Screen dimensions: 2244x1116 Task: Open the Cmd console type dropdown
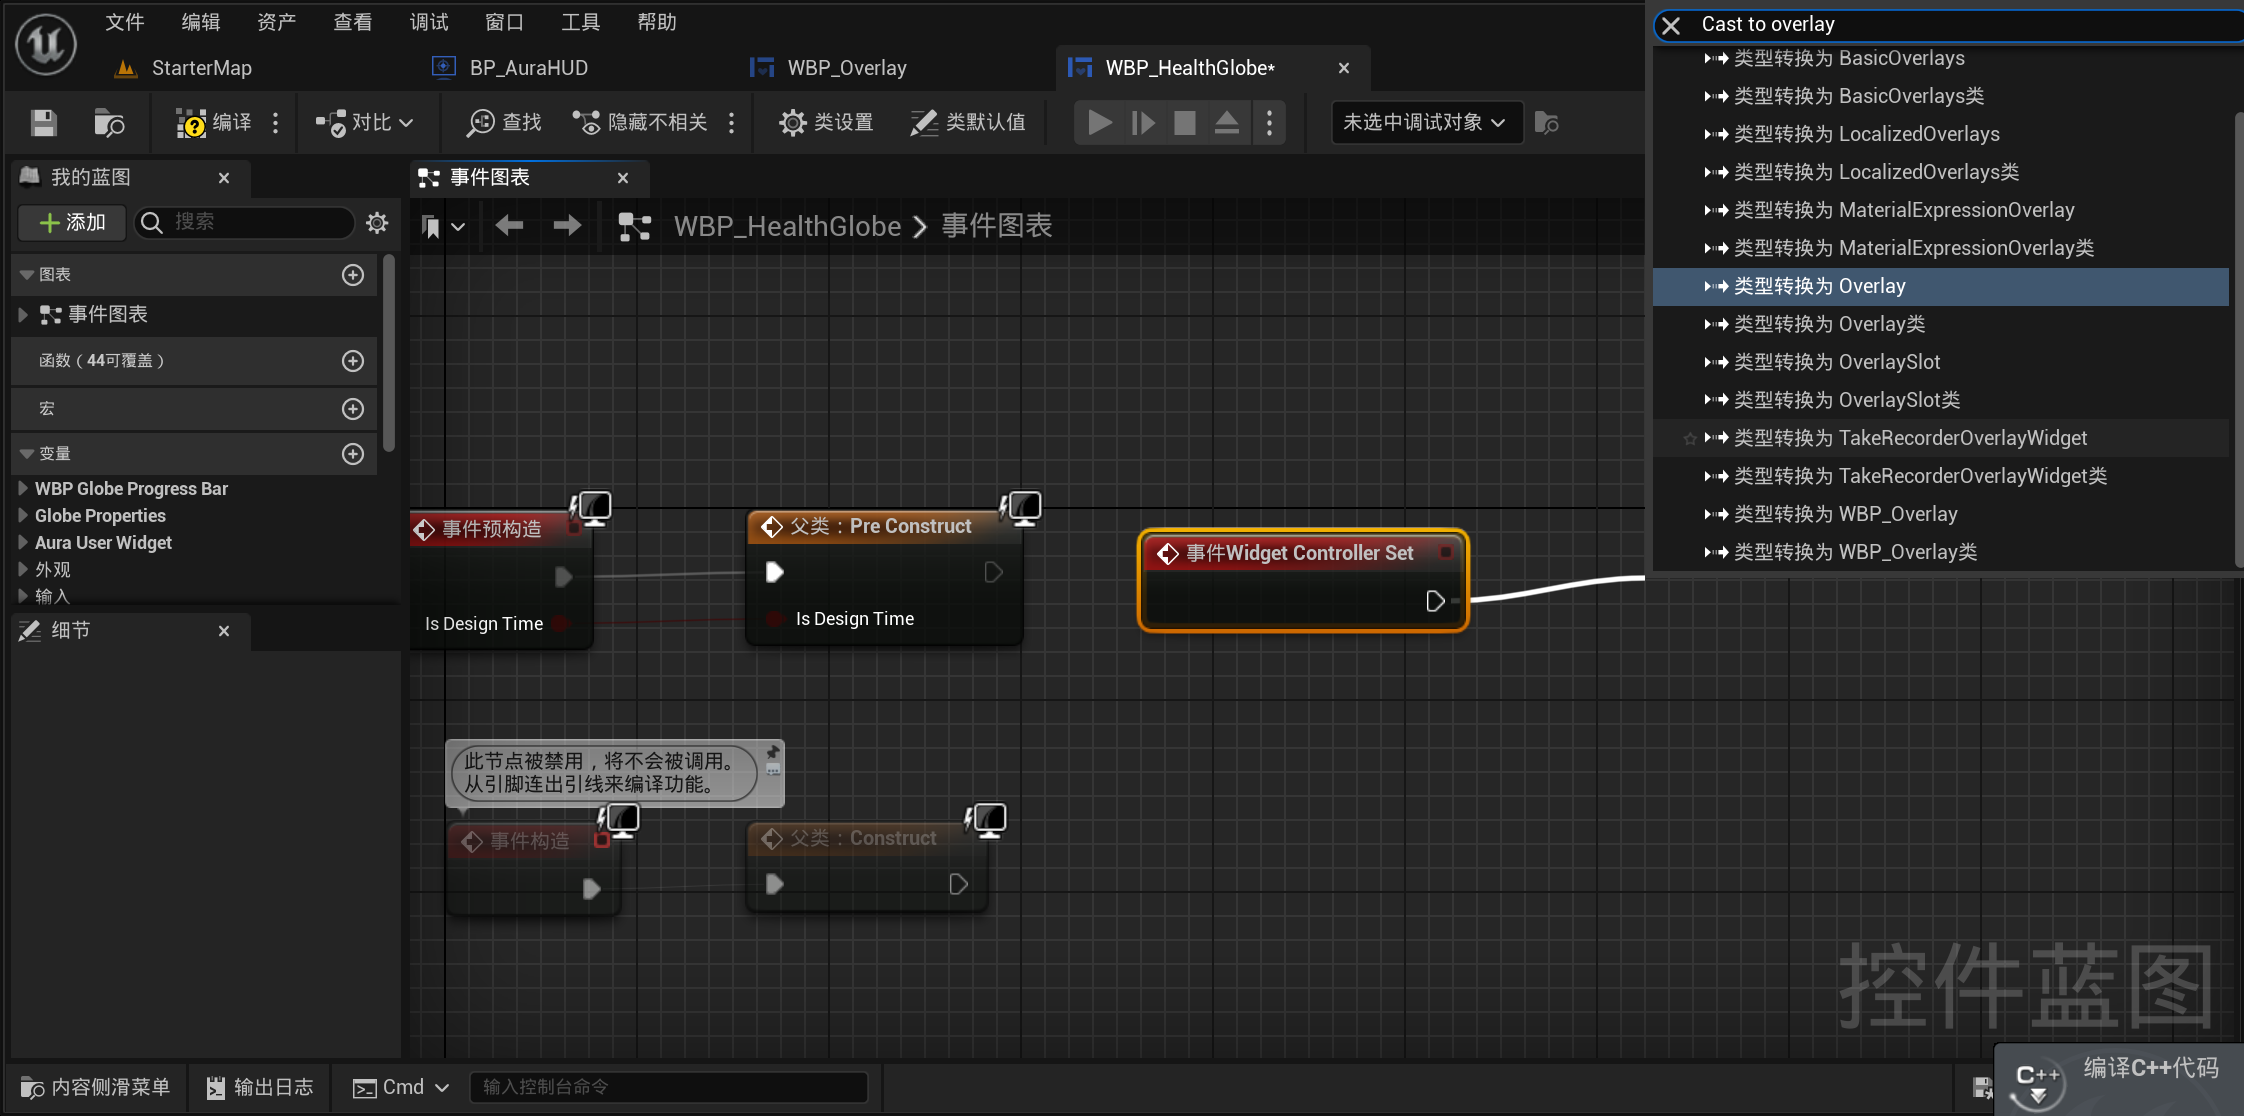(401, 1088)
